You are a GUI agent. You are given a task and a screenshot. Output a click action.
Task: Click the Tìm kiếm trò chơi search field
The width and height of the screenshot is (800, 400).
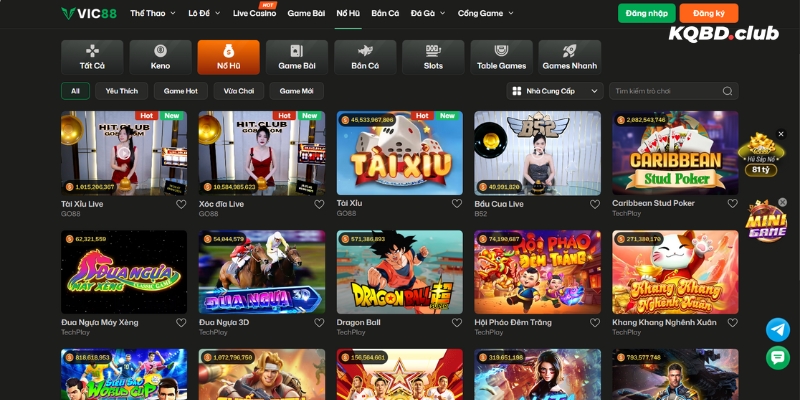(x=675, y=91)
